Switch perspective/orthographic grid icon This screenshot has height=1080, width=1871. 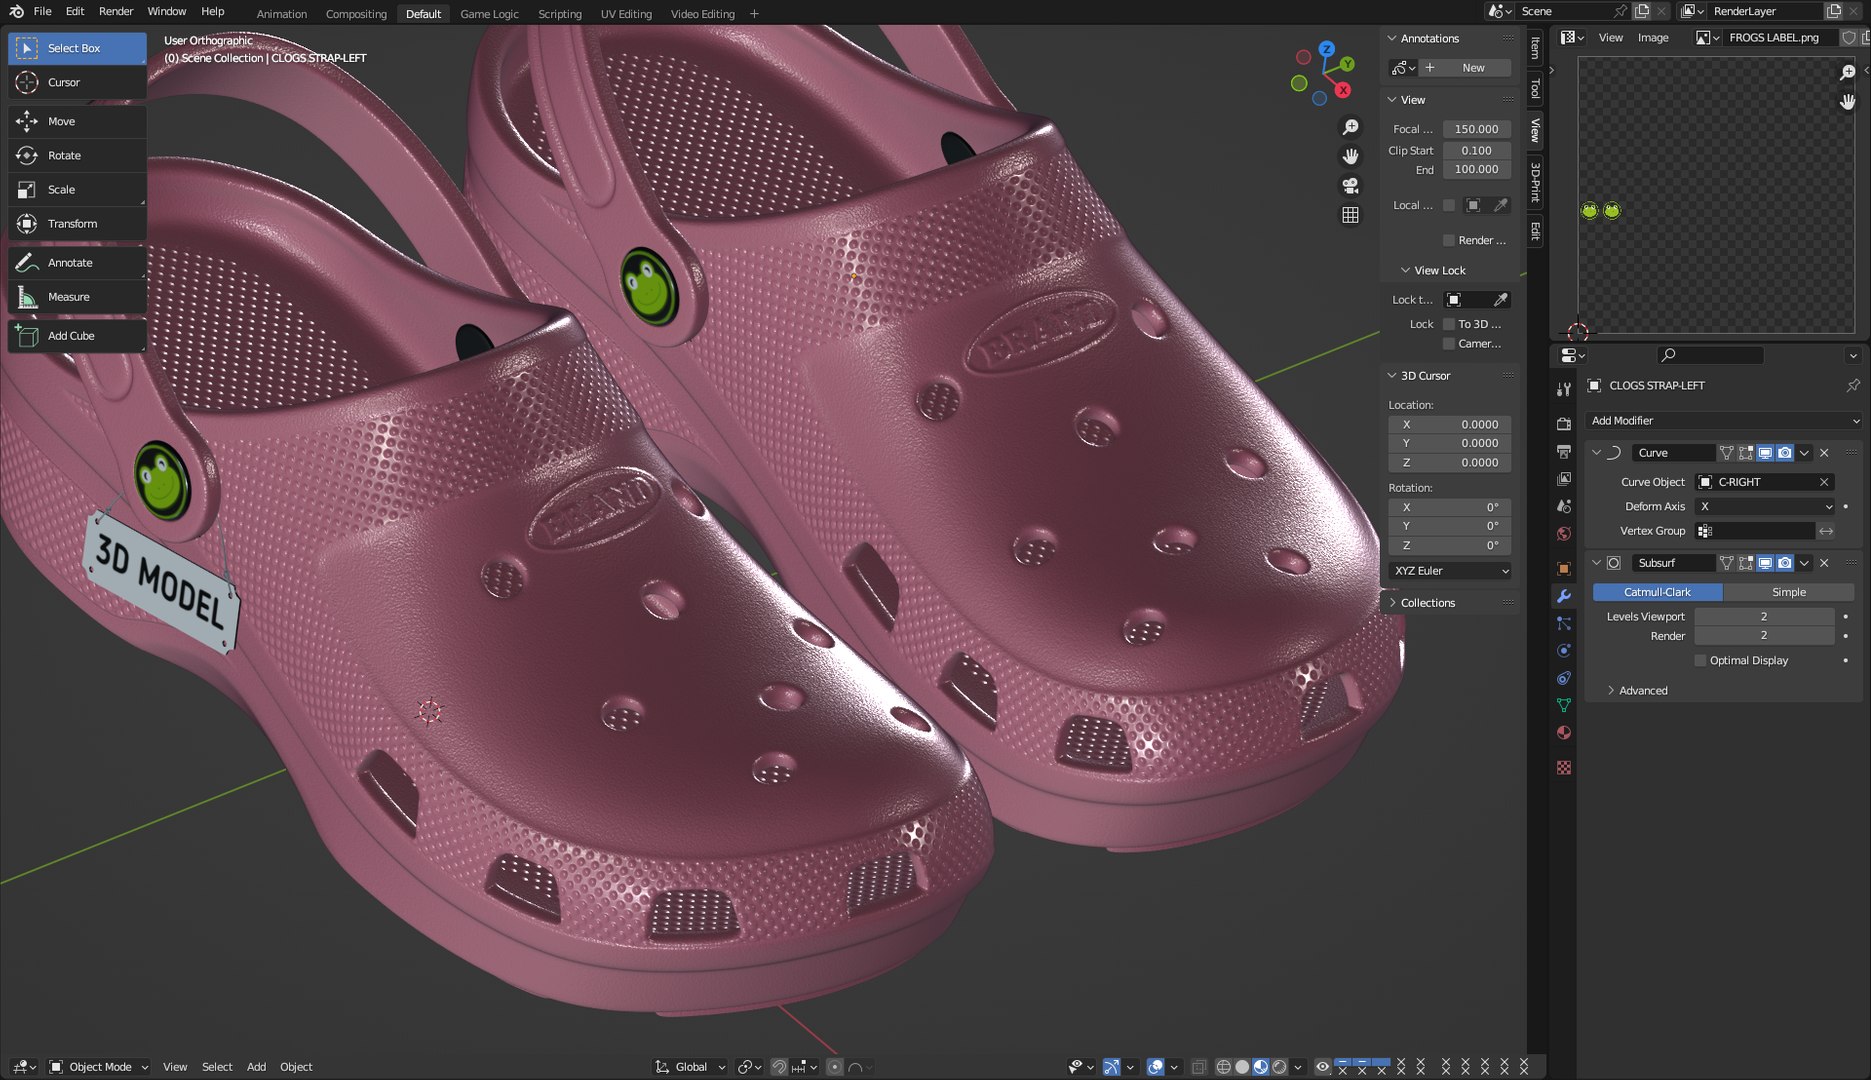coord(1350,215)
